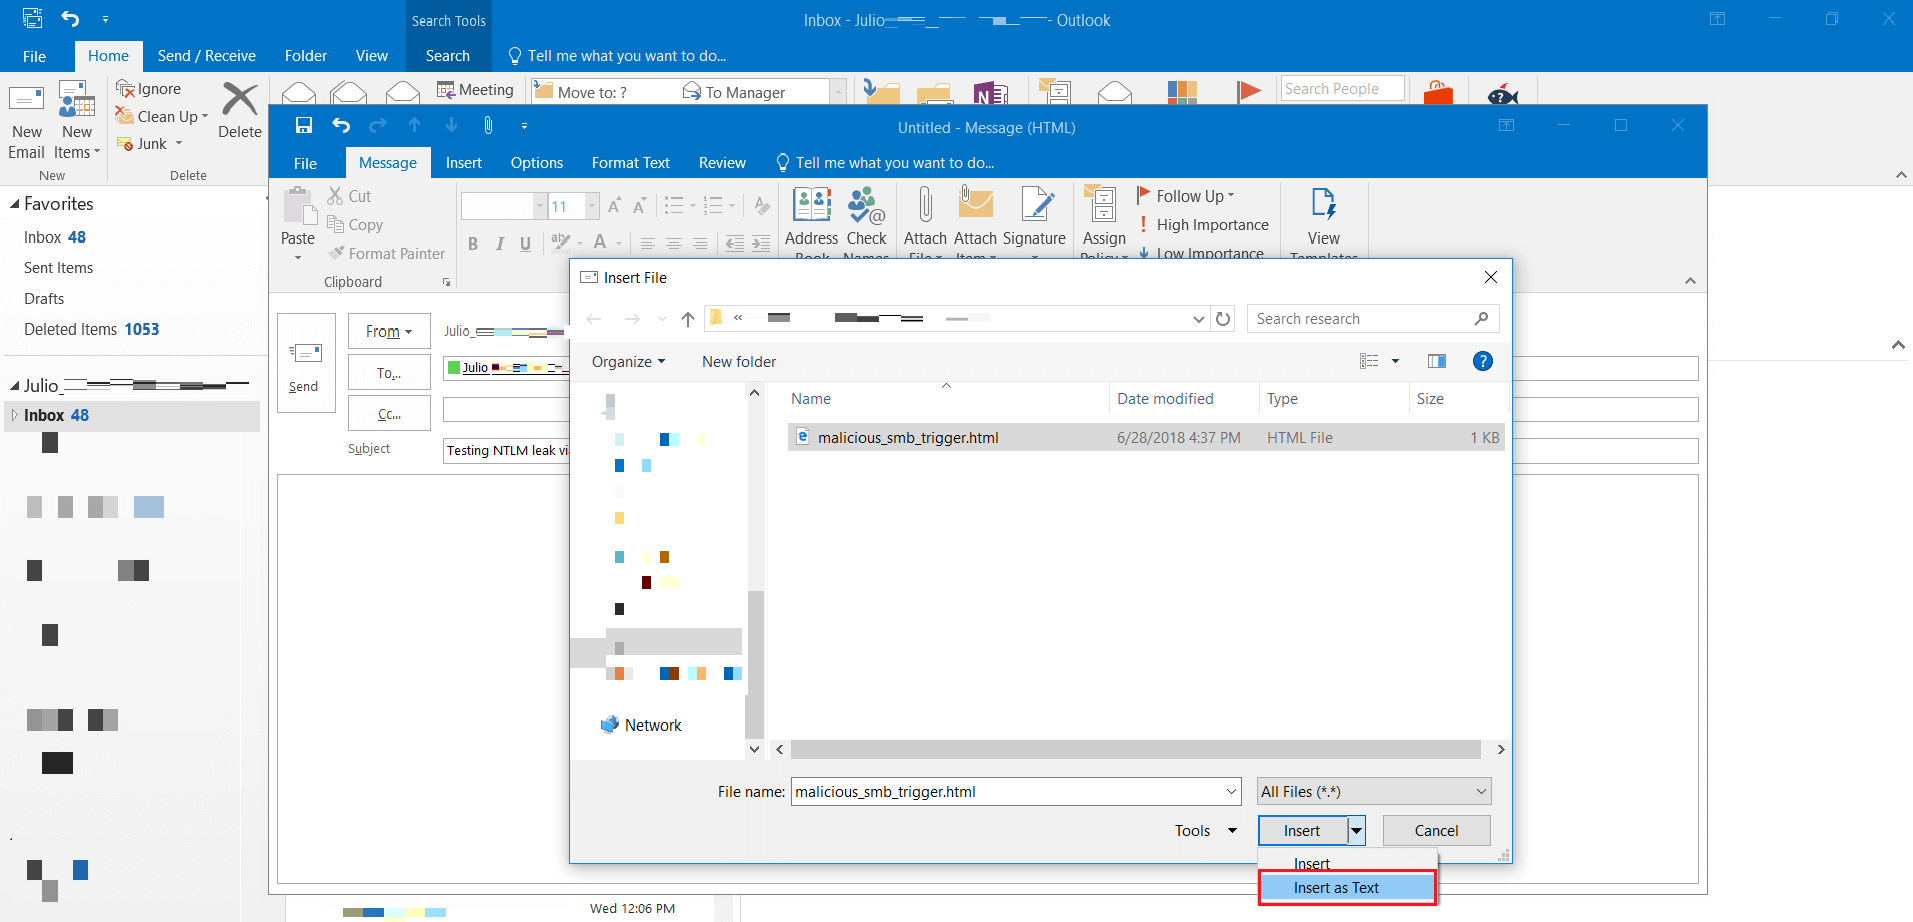Open the Options tab in message window
1913x922 pixels.
click(x=536, y=163)
